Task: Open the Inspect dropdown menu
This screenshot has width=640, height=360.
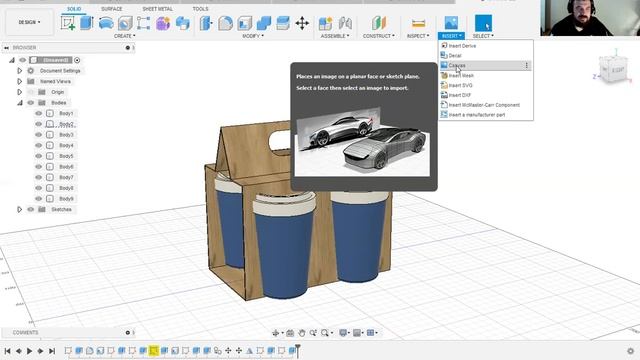Action: pyautogui.click(x=418, y=36)
